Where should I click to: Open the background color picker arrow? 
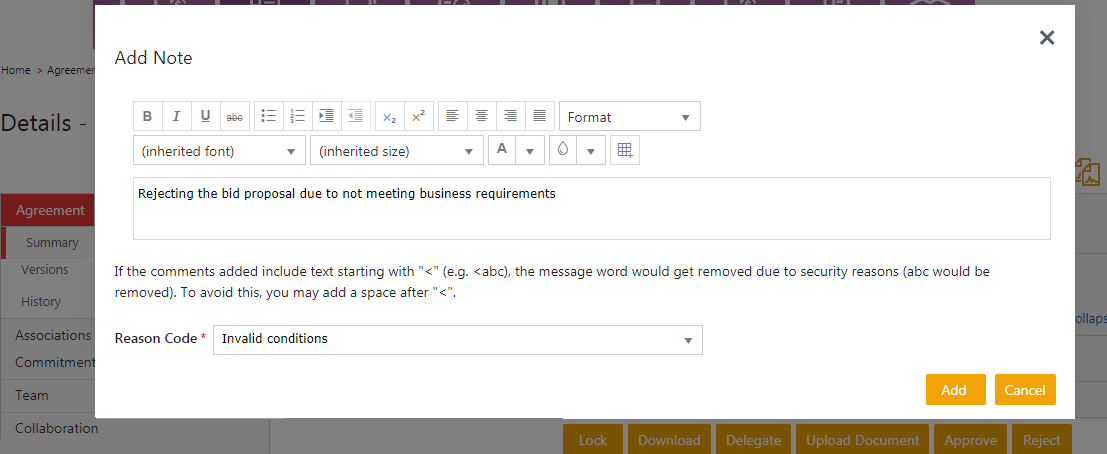(x=591, y=151)
